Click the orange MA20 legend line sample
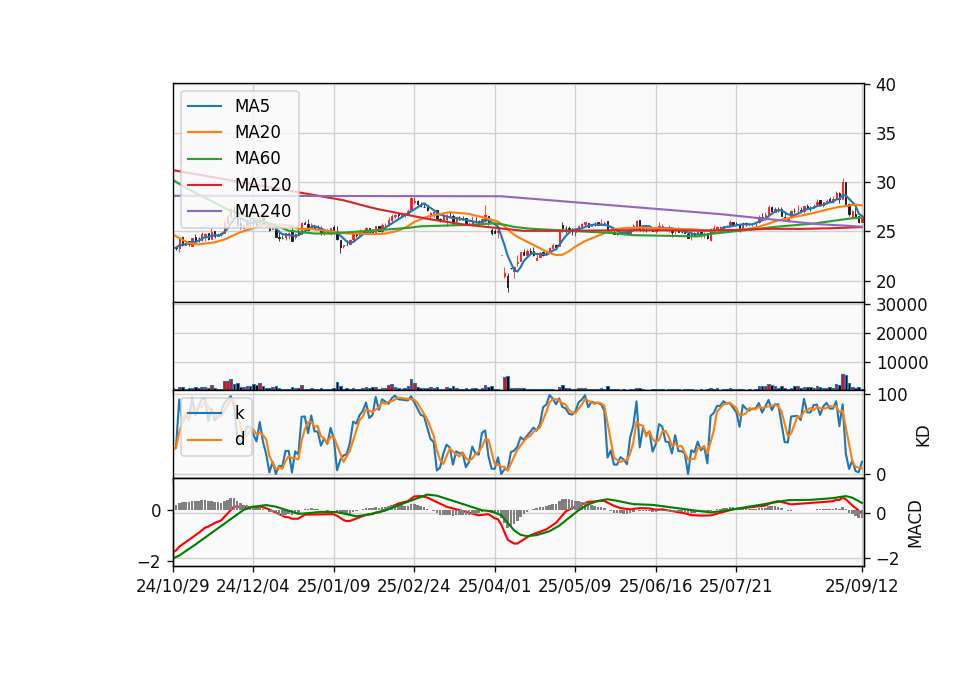 (x=204, y=132)
